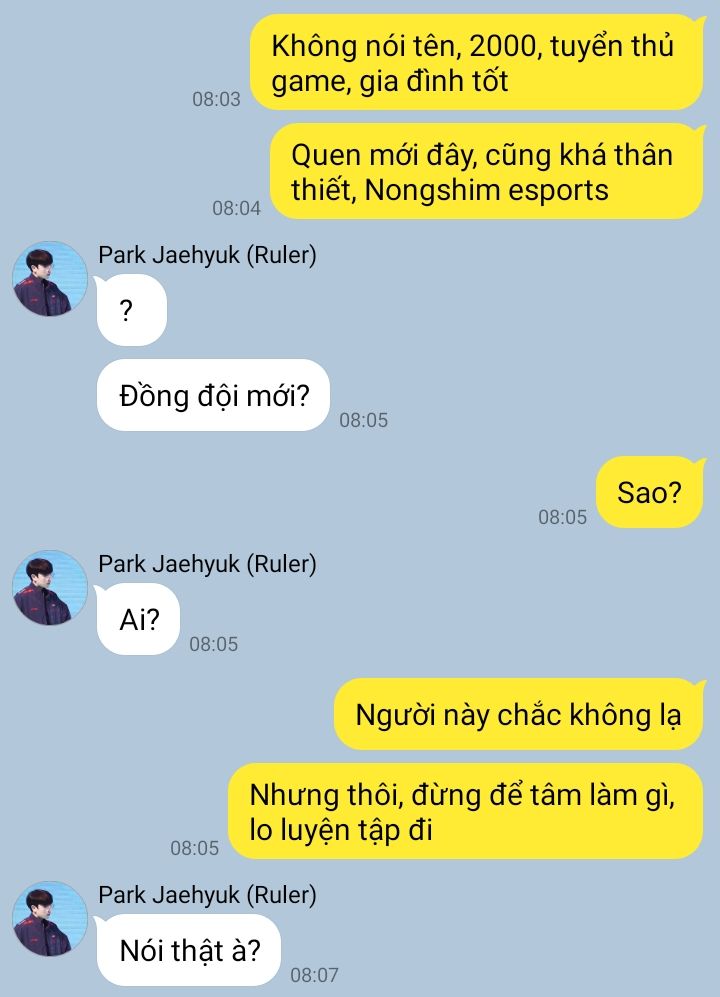Tap the white 'Ai?' message bubble
Screen dimensions: 720x997
click(138, 619)
